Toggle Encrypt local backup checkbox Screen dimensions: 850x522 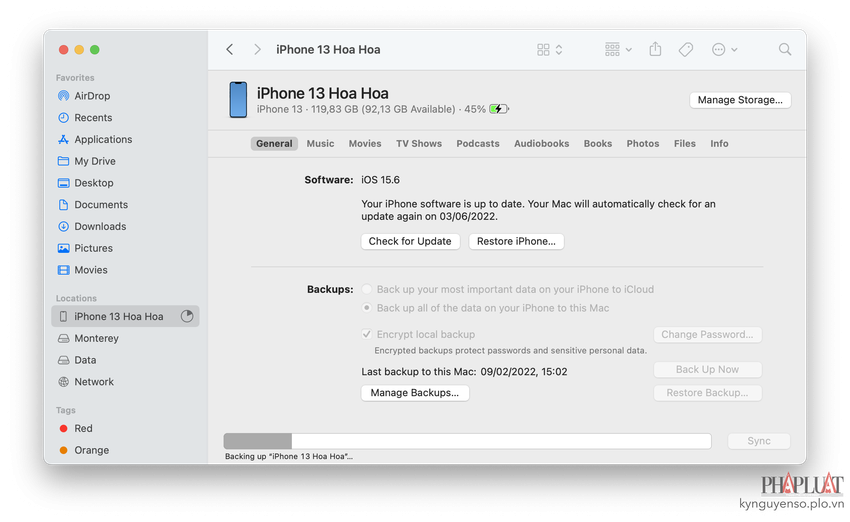[x=367, y=334]
